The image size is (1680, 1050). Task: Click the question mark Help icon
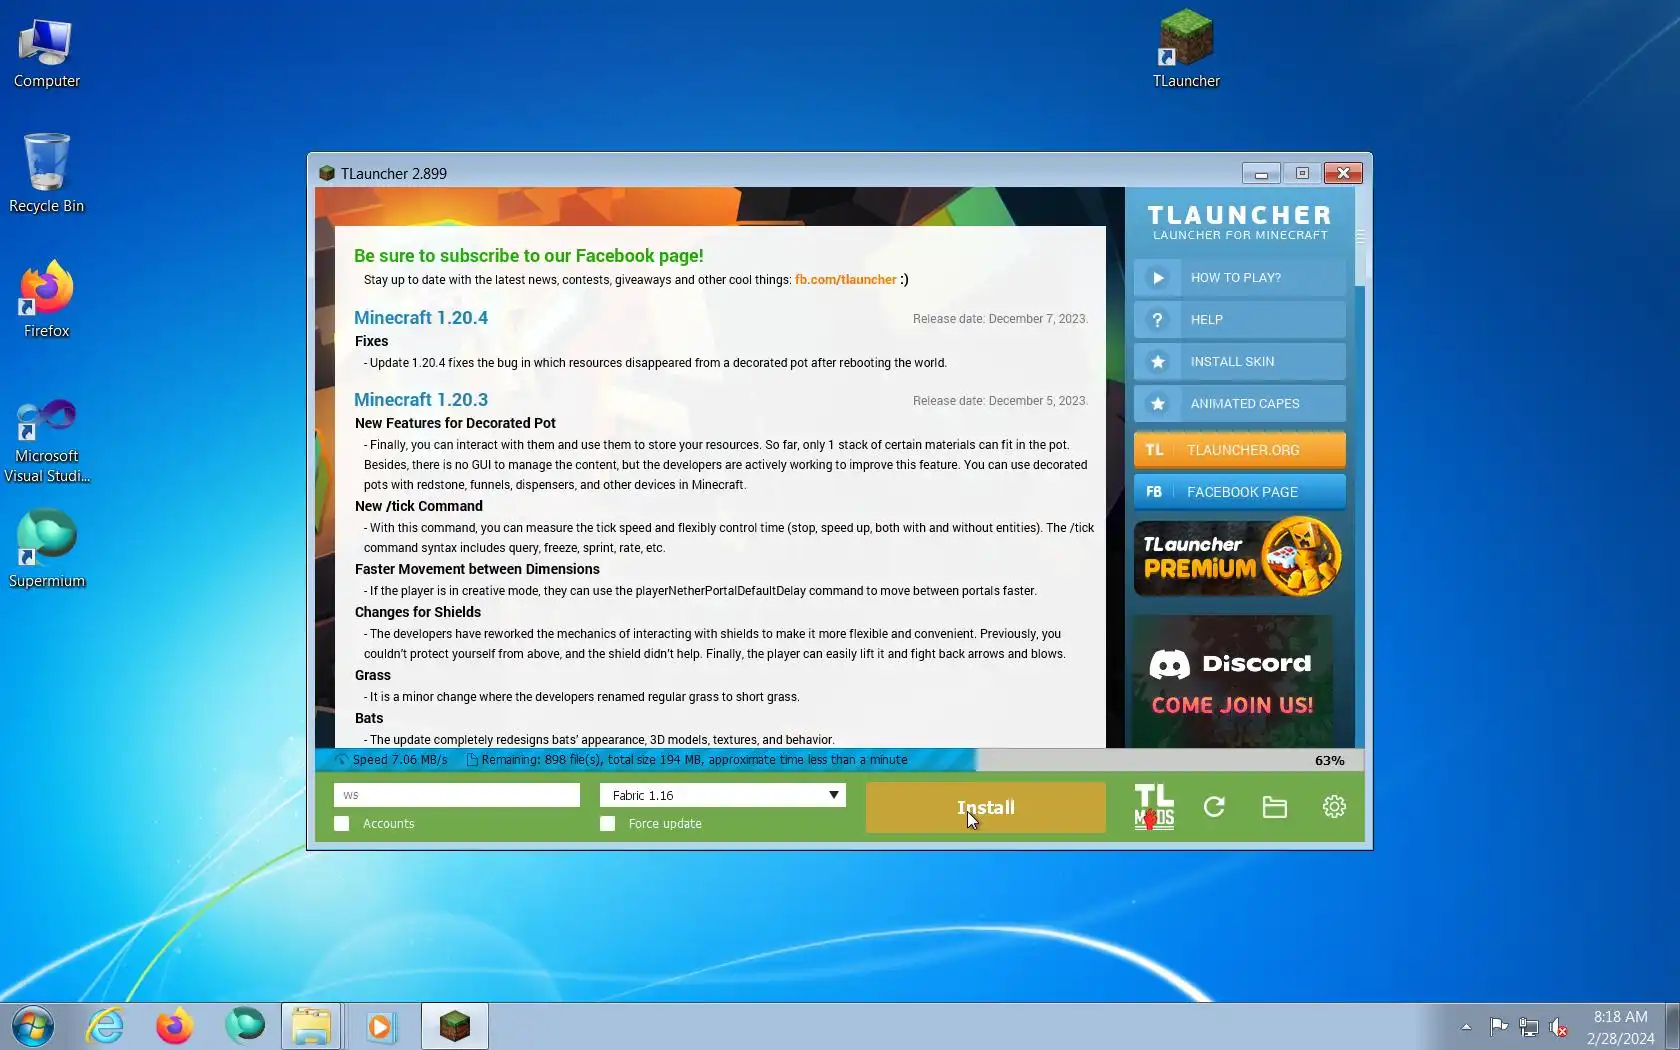tap(1158, 320)
